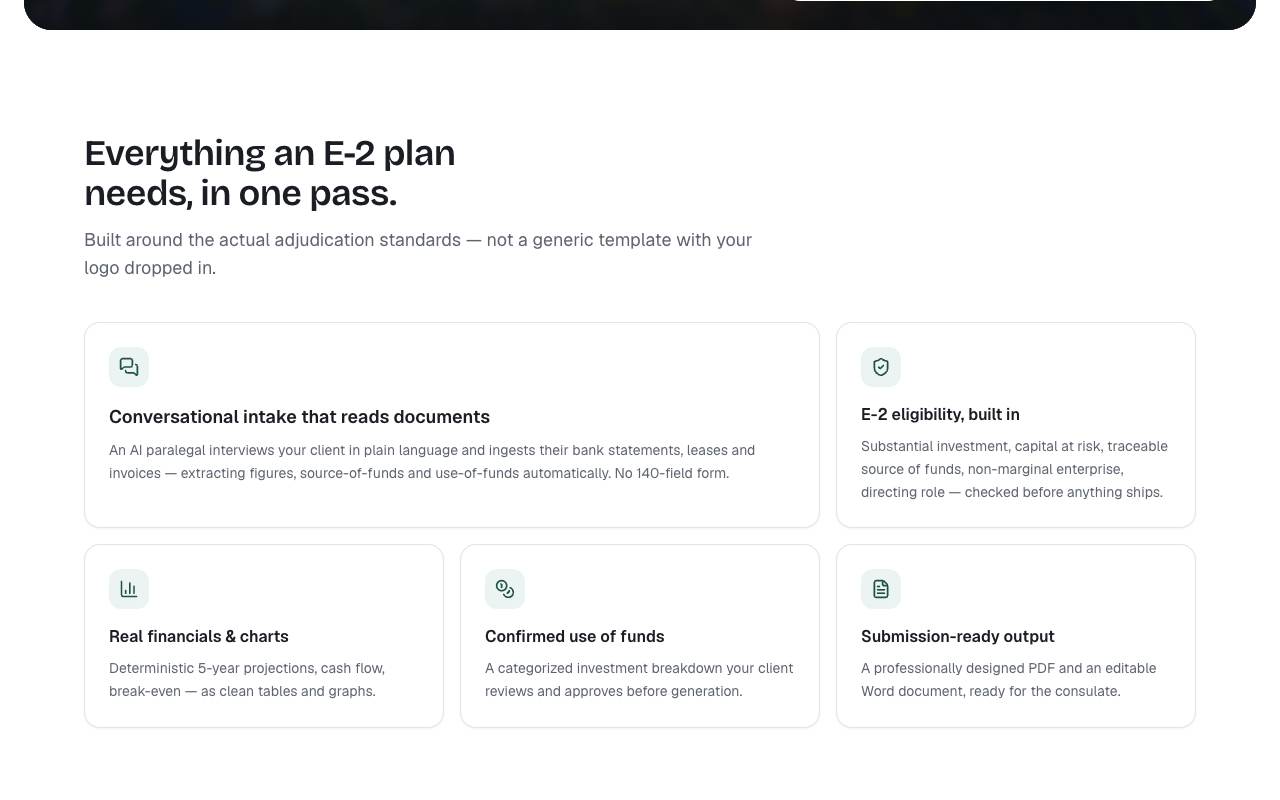Click the 'Real financials & charts' title
Image resolution: width=1280 pixels, height=800 pixels.
(199, 636)
